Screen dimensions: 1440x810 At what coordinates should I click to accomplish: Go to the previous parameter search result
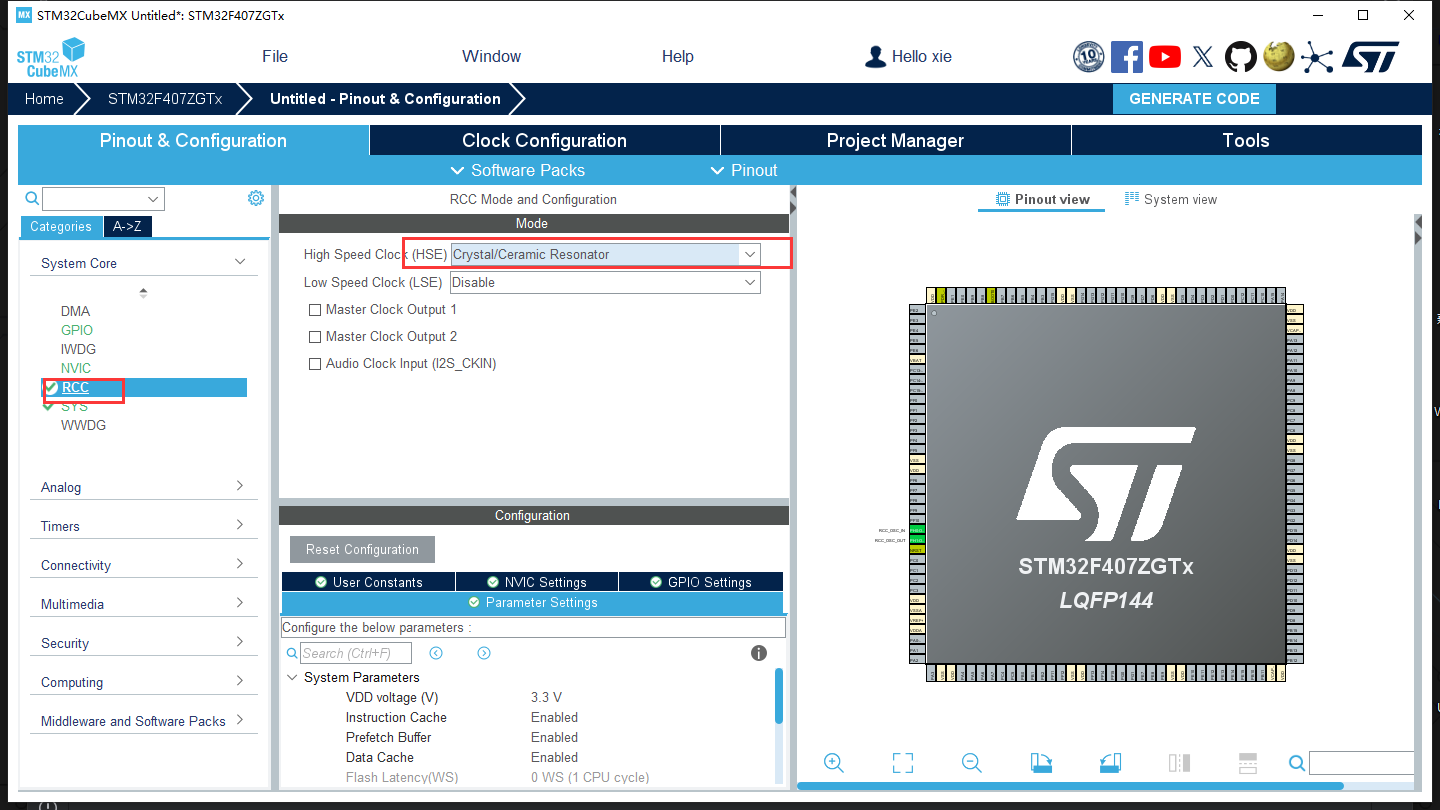pyautogui.click(x=436, y=653)
